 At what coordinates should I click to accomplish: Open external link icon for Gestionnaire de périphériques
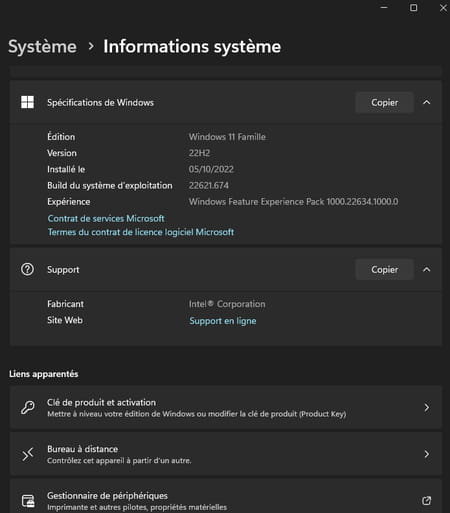pos(426,500)
